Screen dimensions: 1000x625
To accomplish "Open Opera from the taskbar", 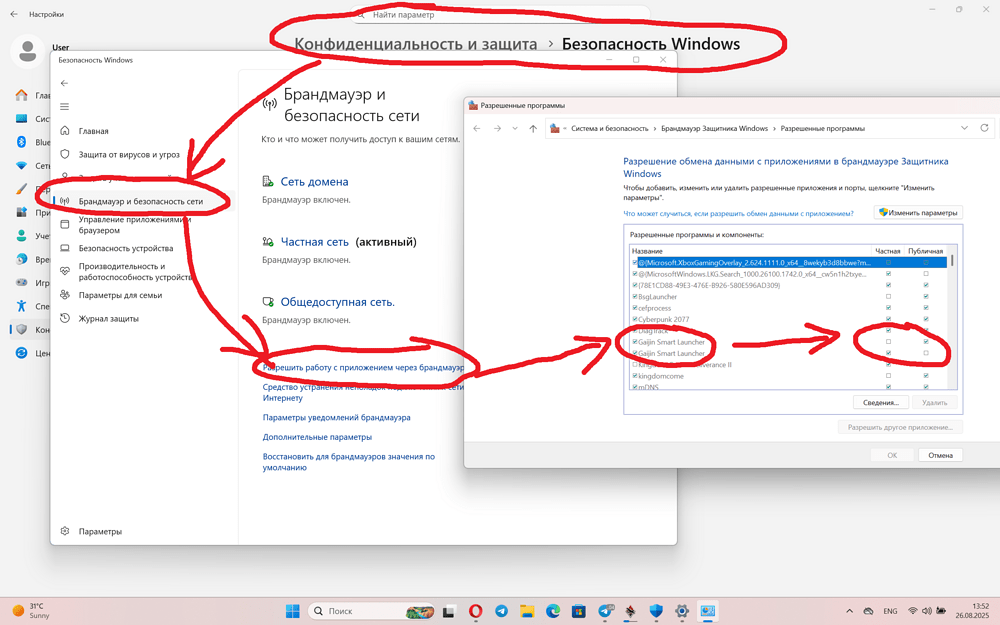I will (475, 611).
